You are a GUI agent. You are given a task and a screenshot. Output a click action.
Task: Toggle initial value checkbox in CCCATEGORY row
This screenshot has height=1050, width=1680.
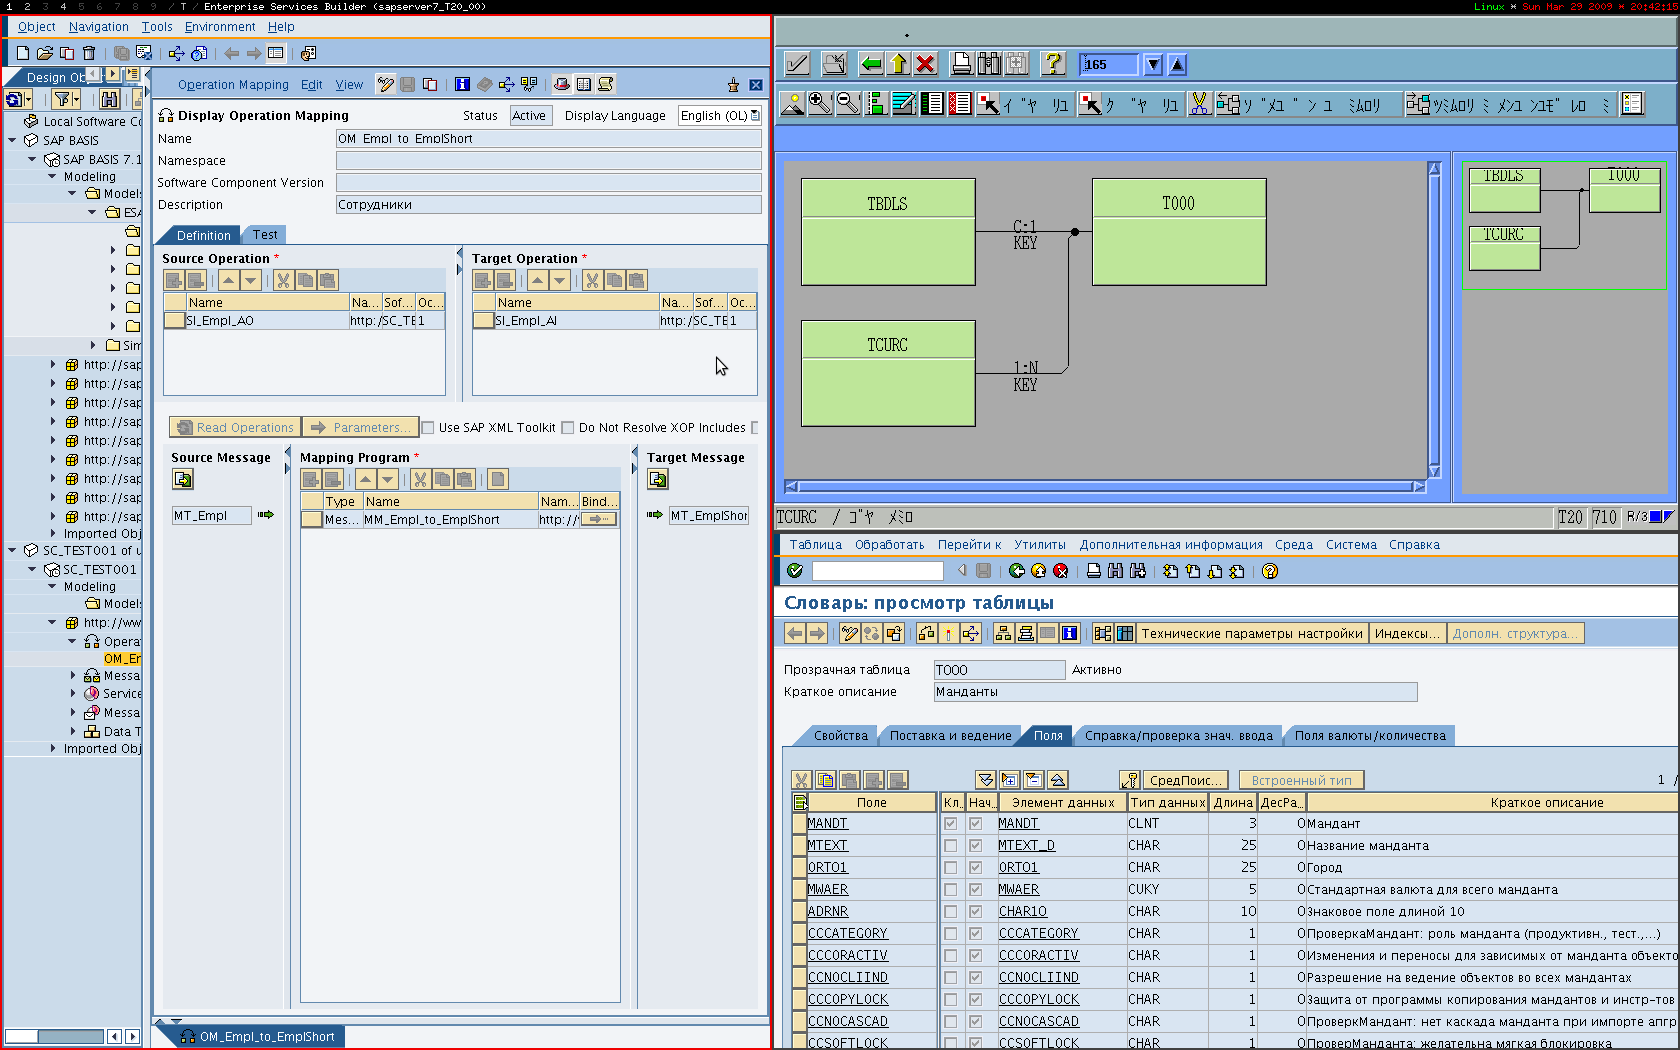tap(975, 933)
